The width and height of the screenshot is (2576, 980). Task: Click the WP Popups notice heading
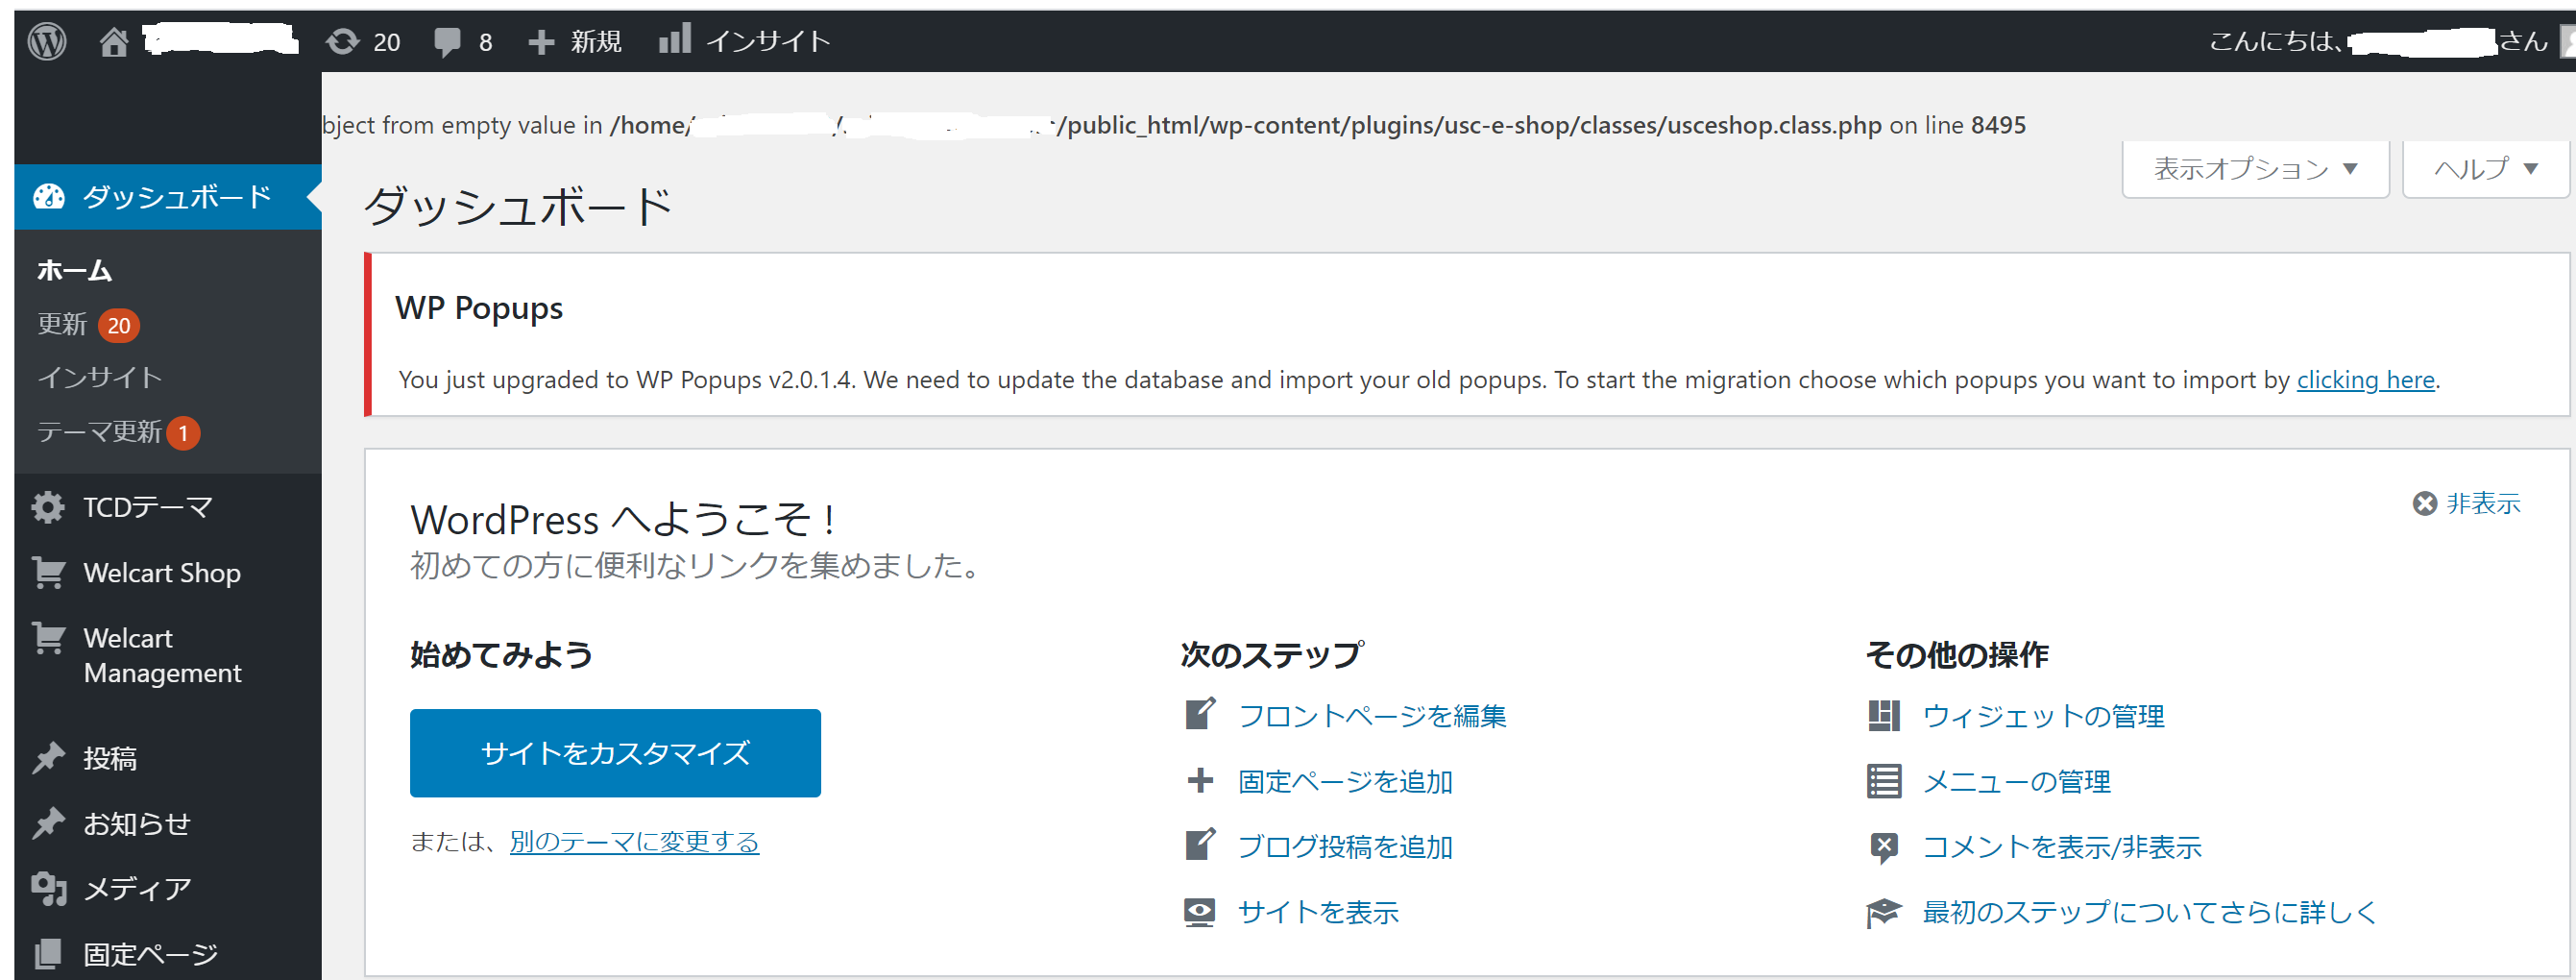(479, 308)
